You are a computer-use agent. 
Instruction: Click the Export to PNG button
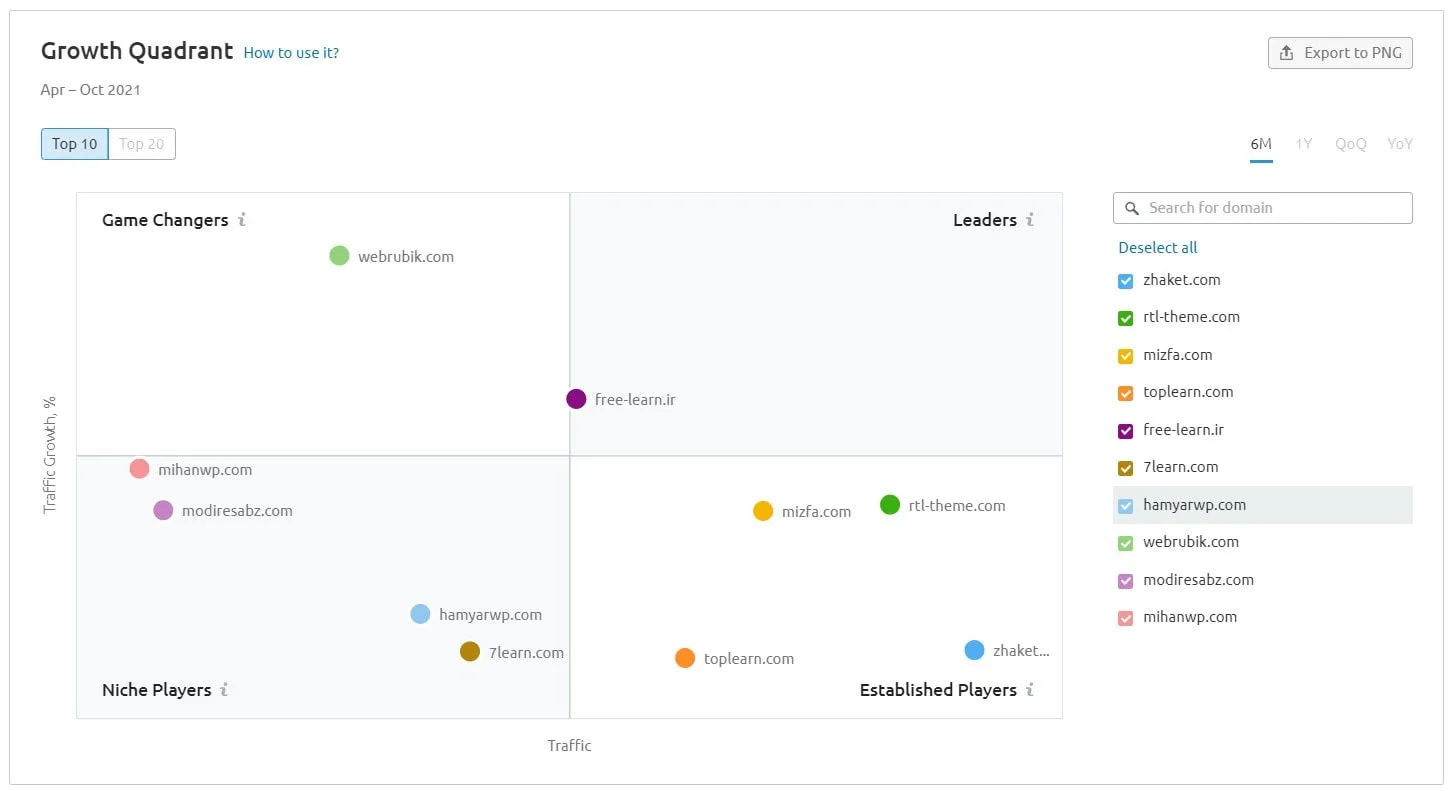pos(1340,53)
